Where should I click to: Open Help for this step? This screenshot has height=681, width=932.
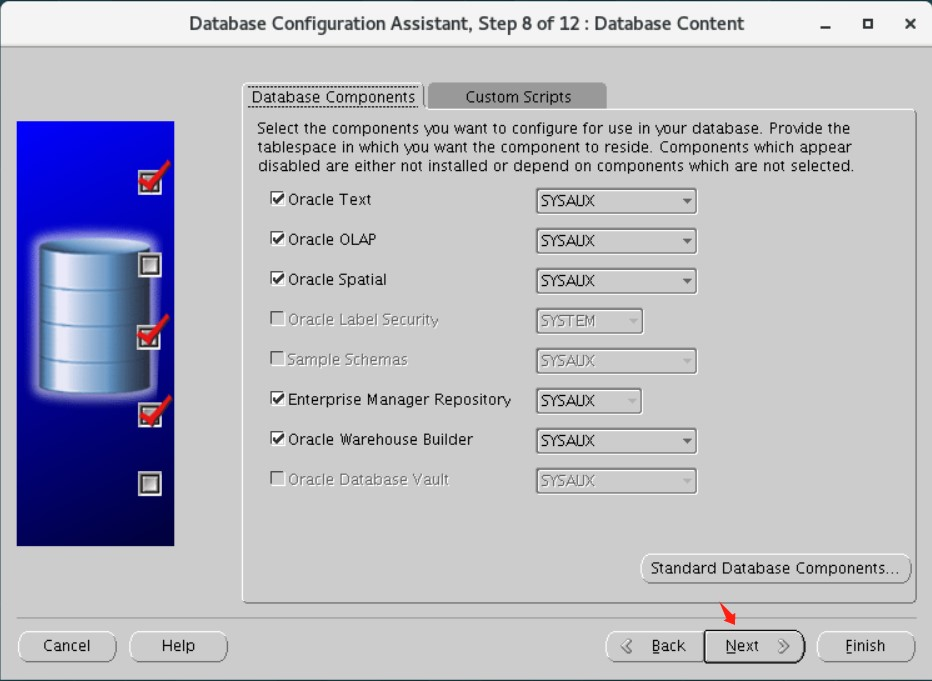pyautogui.click(x=178, y=646)
